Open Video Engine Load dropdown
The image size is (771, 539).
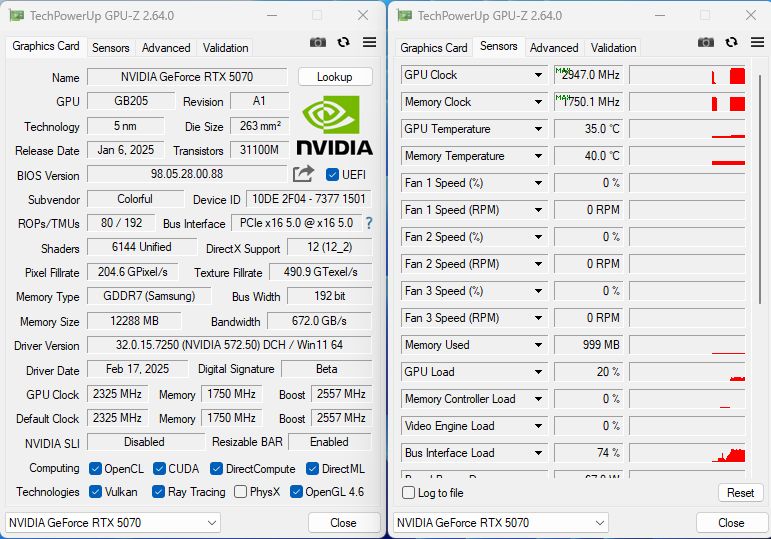pos(538,426)
